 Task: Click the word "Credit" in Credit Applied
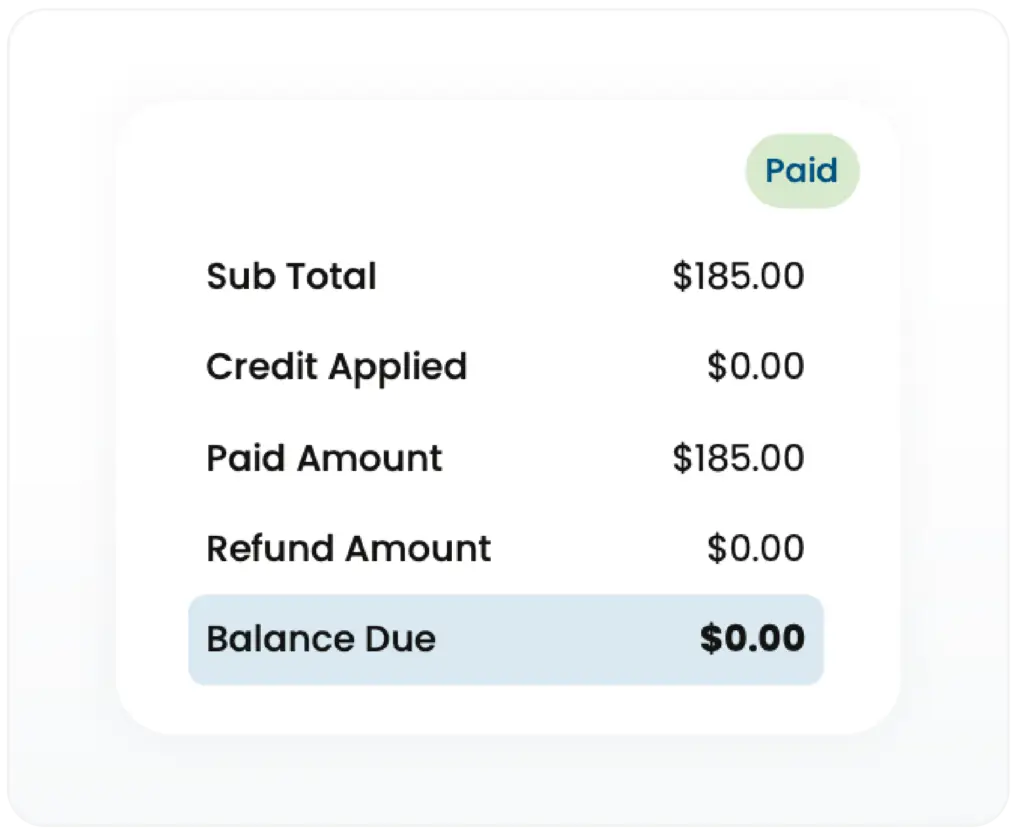[264, 367]
